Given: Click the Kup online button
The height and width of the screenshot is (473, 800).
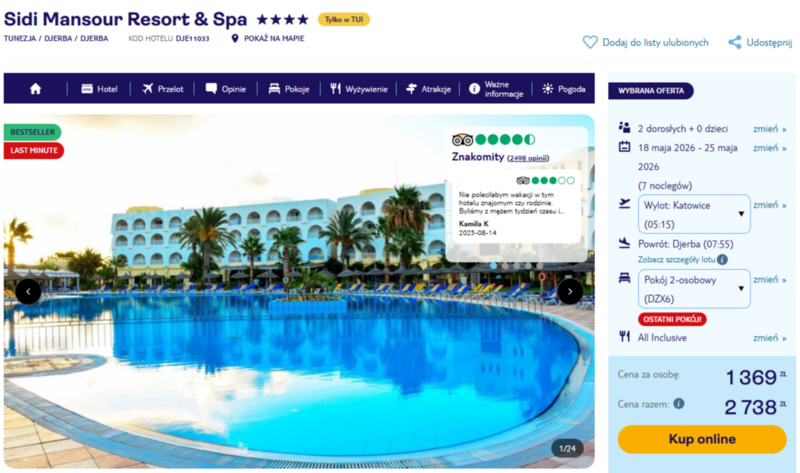Looking at the screenshot, I should pyautogui.click(x=702, y=439).
